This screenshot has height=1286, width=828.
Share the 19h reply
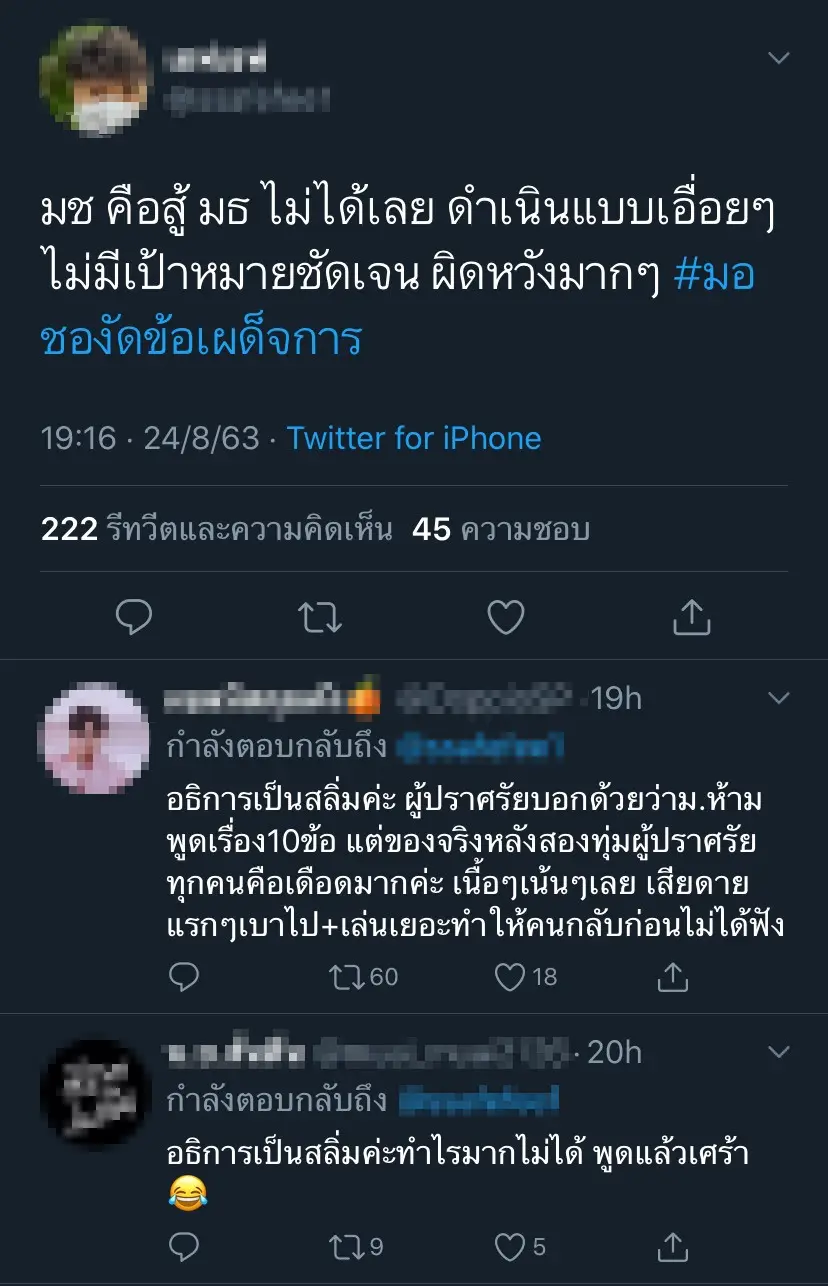coord(674,976)
